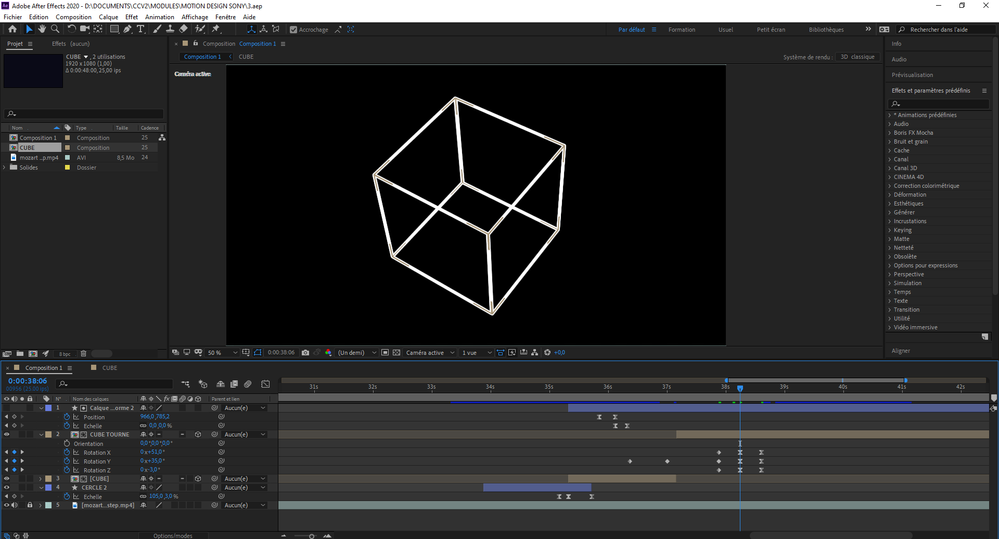Click the Home icon in the toolbar

12,29
